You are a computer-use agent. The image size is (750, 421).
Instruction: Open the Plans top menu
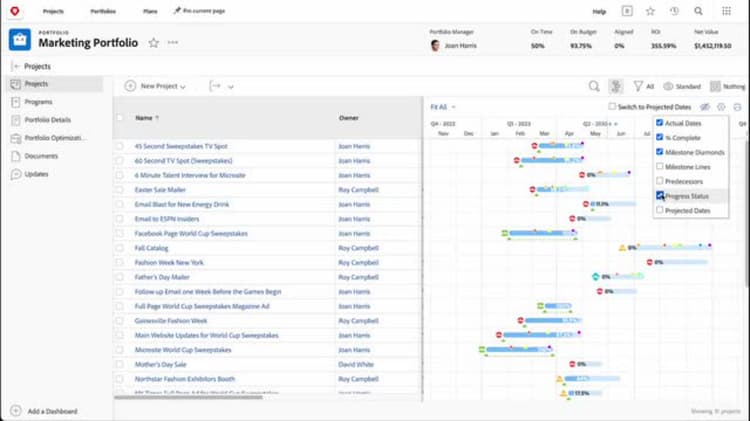150,11
